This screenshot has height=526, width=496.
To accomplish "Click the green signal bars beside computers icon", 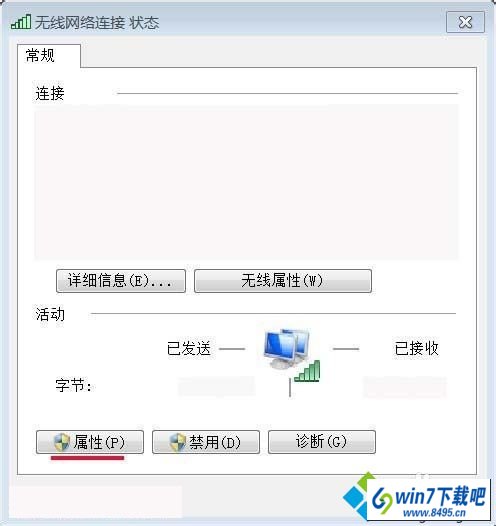I will click(307, 371).
